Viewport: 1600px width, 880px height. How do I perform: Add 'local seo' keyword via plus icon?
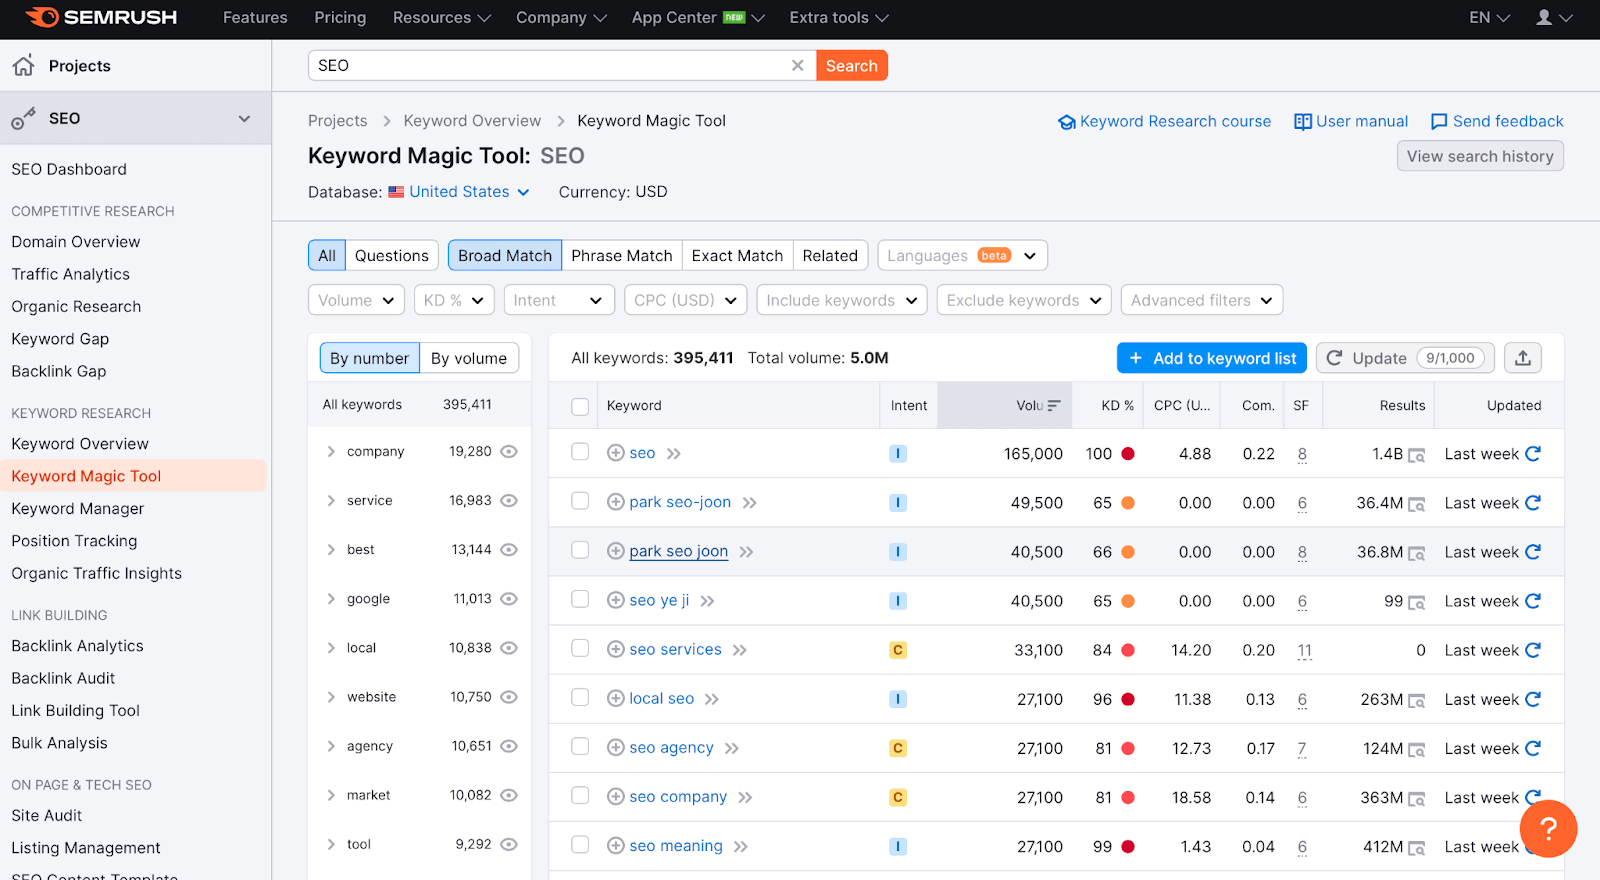616,698
